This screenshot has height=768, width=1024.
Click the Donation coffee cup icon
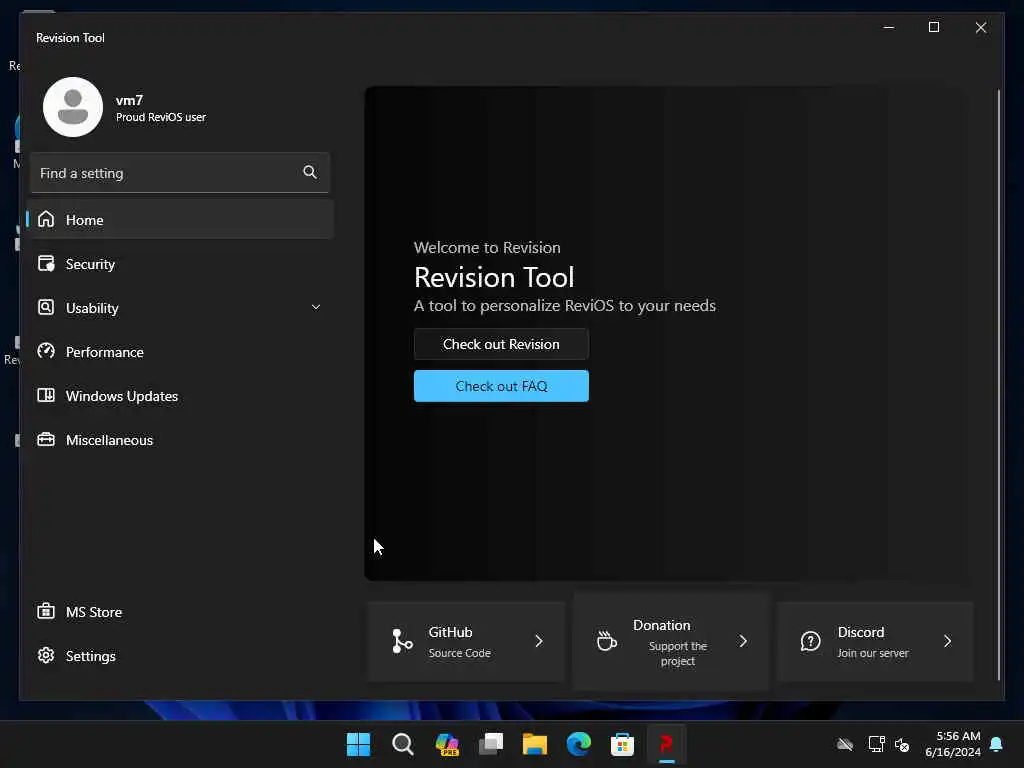[x=606, y=641]
